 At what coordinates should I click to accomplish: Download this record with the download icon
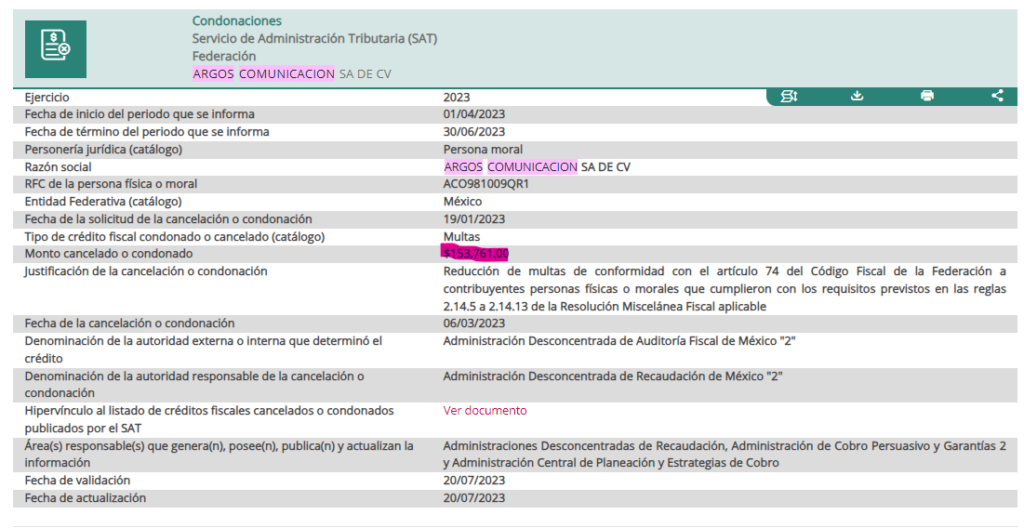(x=857, y=96)
